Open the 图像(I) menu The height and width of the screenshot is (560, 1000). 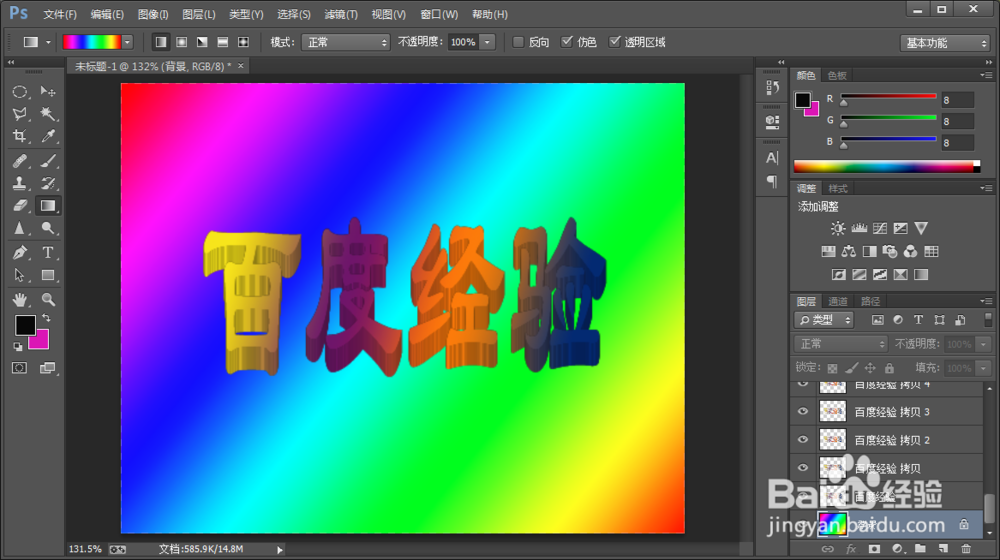click(153, 14)
